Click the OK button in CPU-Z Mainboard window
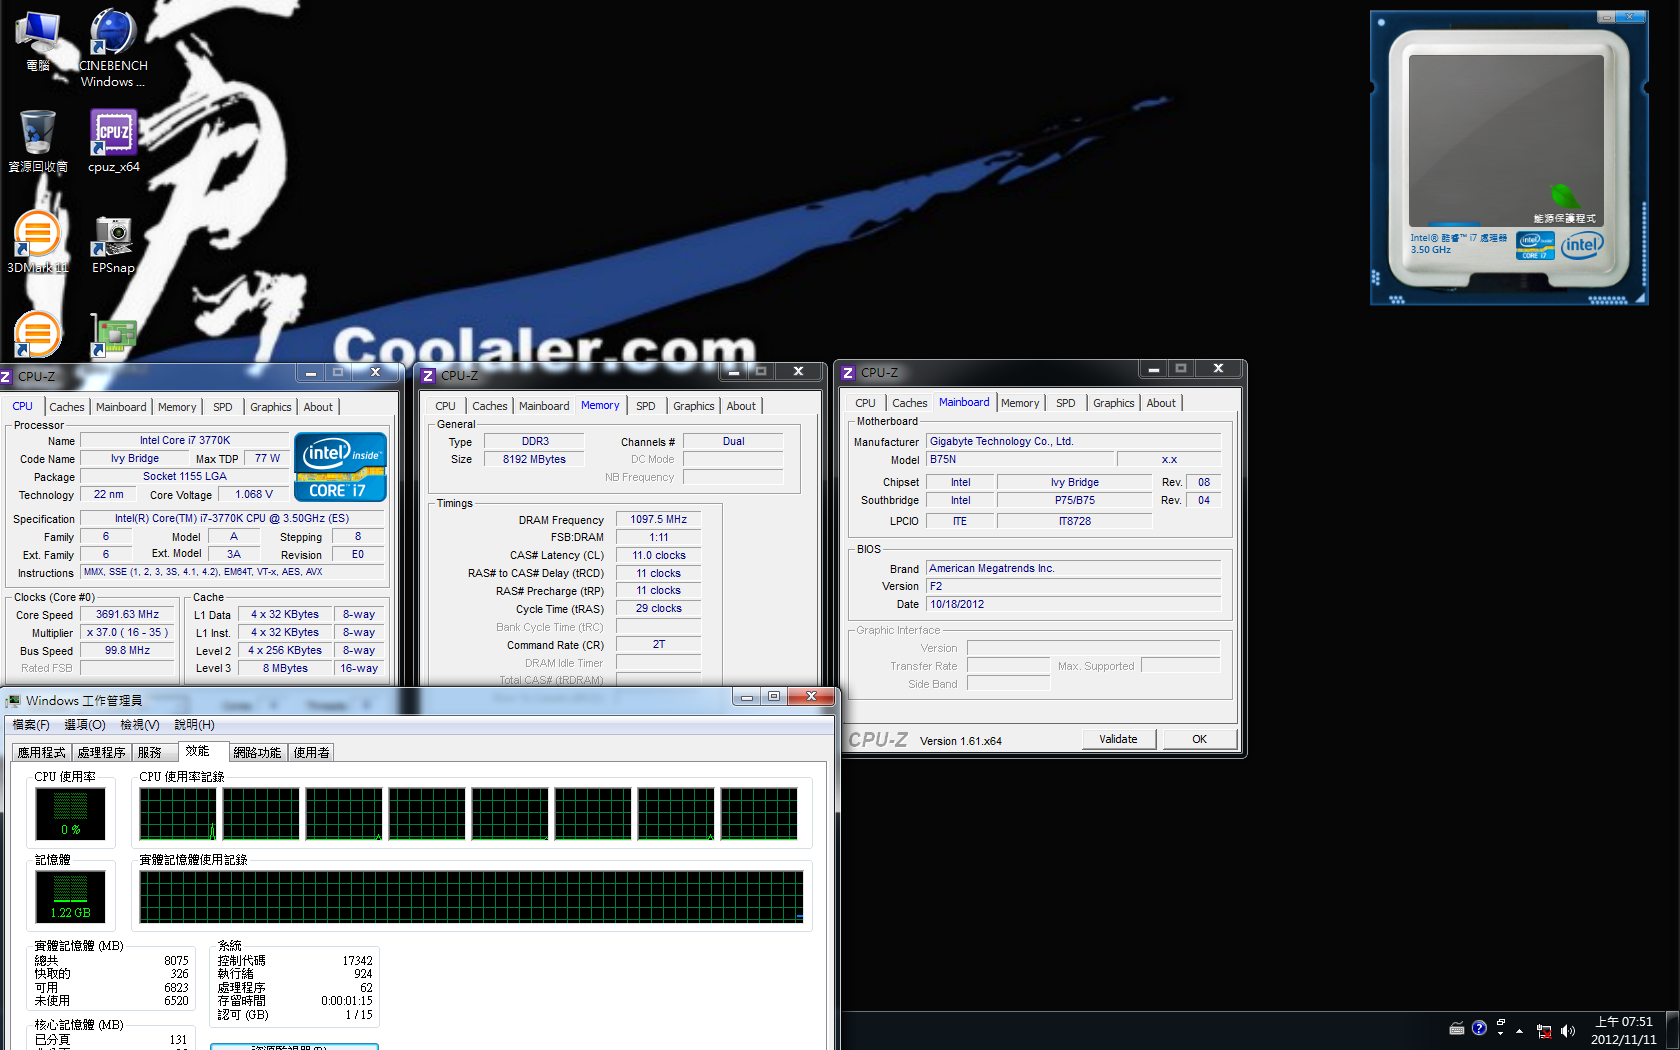This screenshot has width=1680, height=1050. tap(1199, 739)
